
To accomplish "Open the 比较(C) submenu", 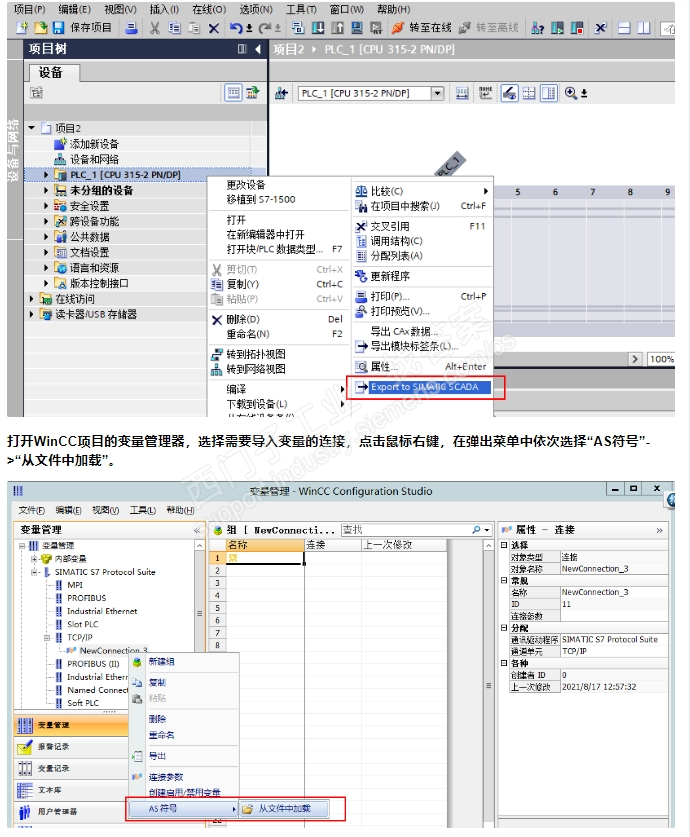I will [422, 191].
